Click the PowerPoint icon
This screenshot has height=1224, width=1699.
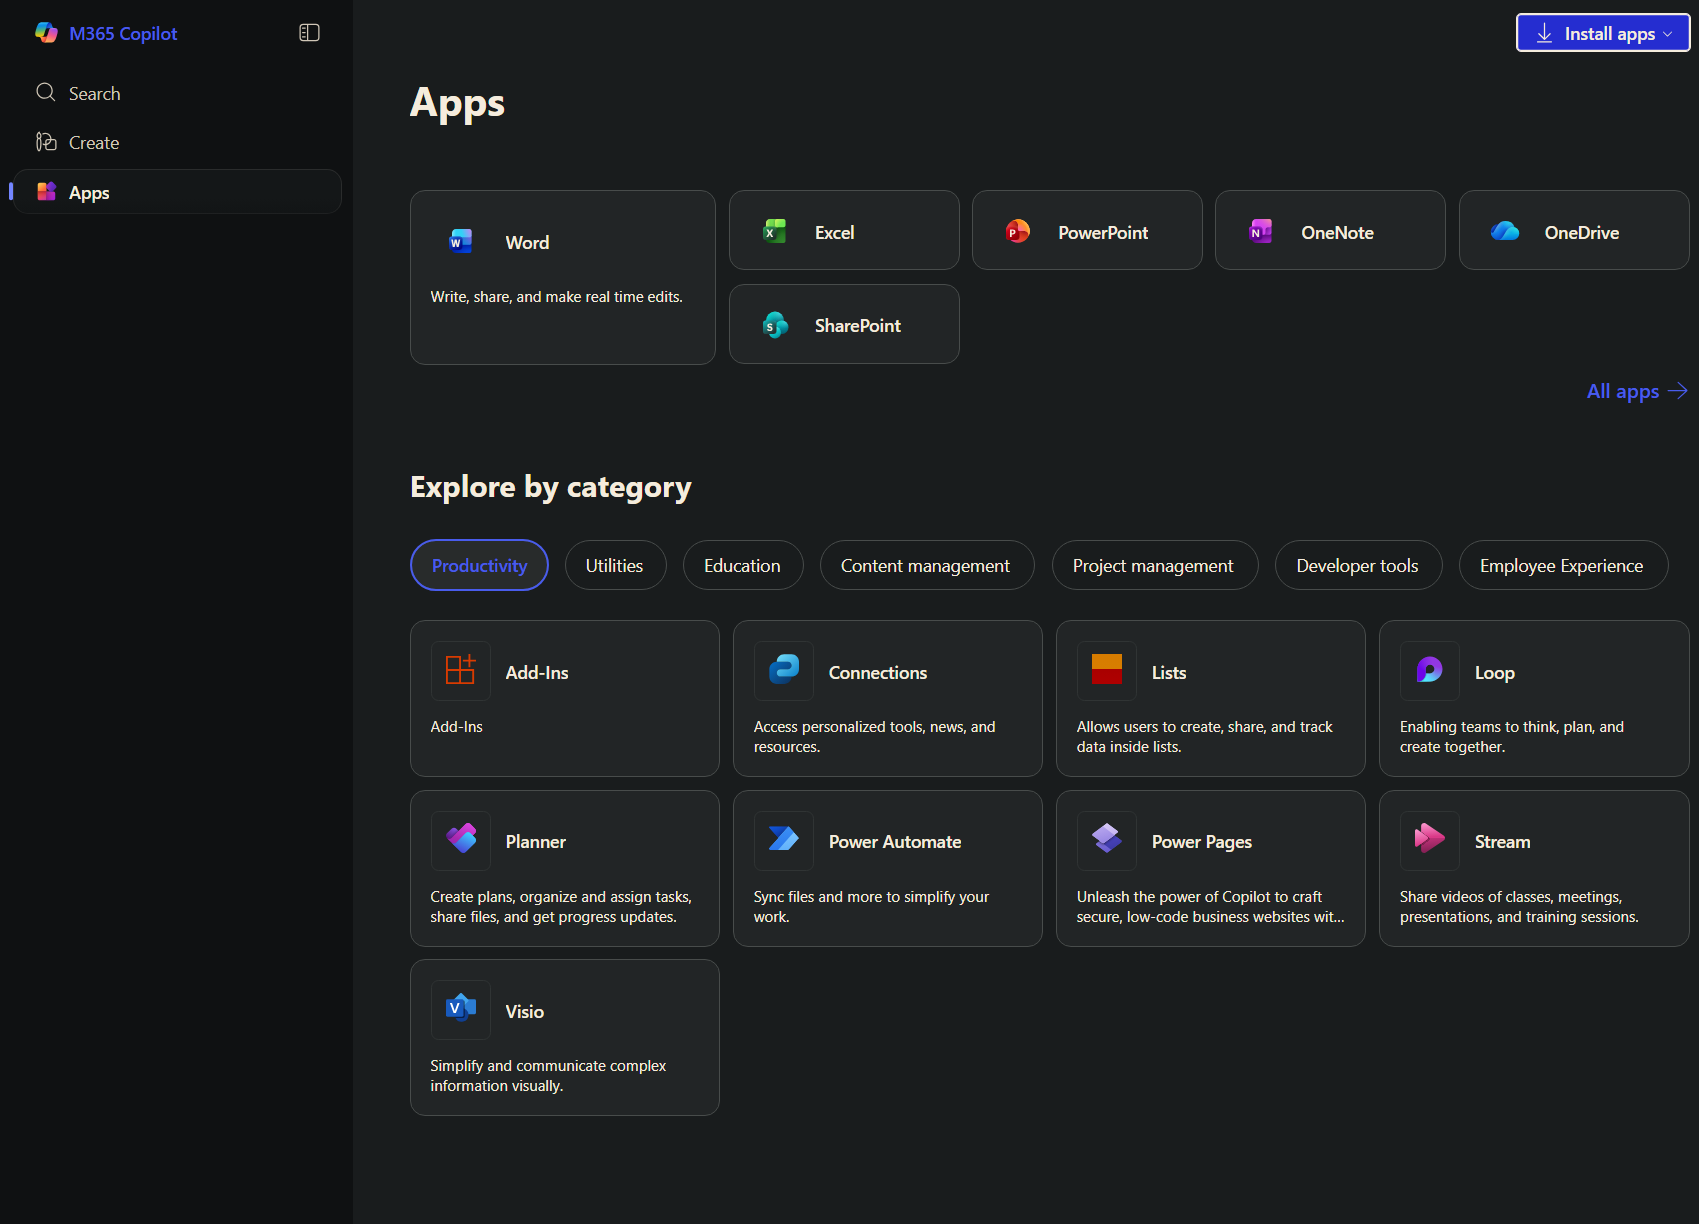[1017, 232]
